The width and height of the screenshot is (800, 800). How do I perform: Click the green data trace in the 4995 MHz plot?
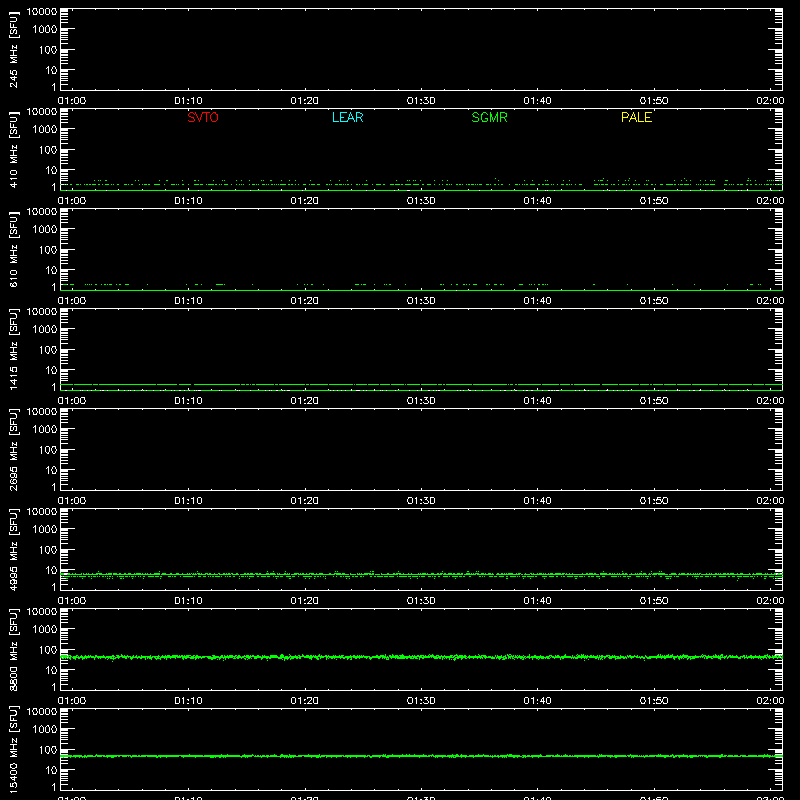[421, 575]
